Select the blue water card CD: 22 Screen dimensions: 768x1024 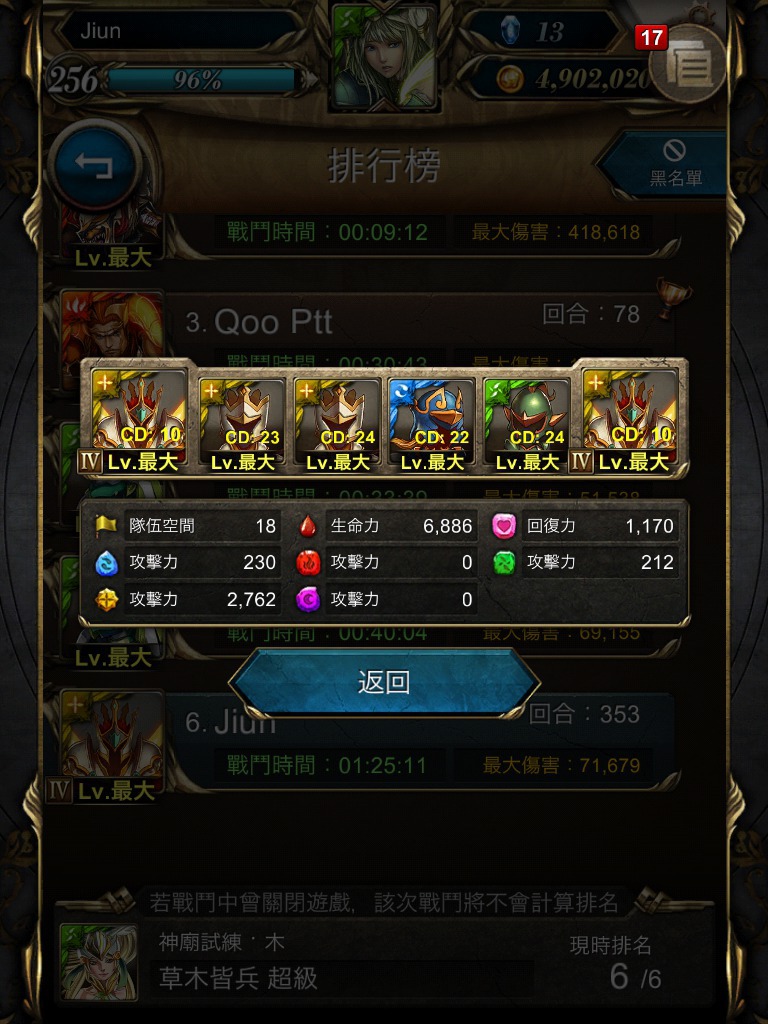click(432, 425)
